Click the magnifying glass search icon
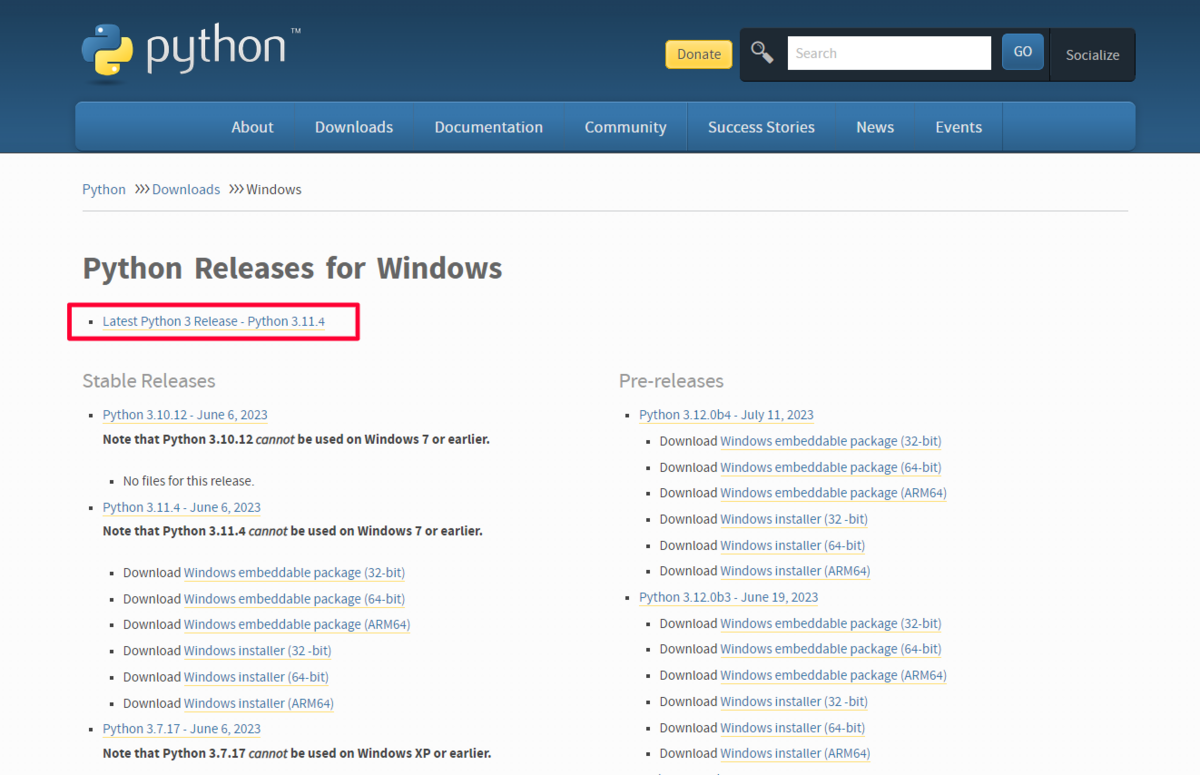The image size is (1200, 775). tap(762, 53)
